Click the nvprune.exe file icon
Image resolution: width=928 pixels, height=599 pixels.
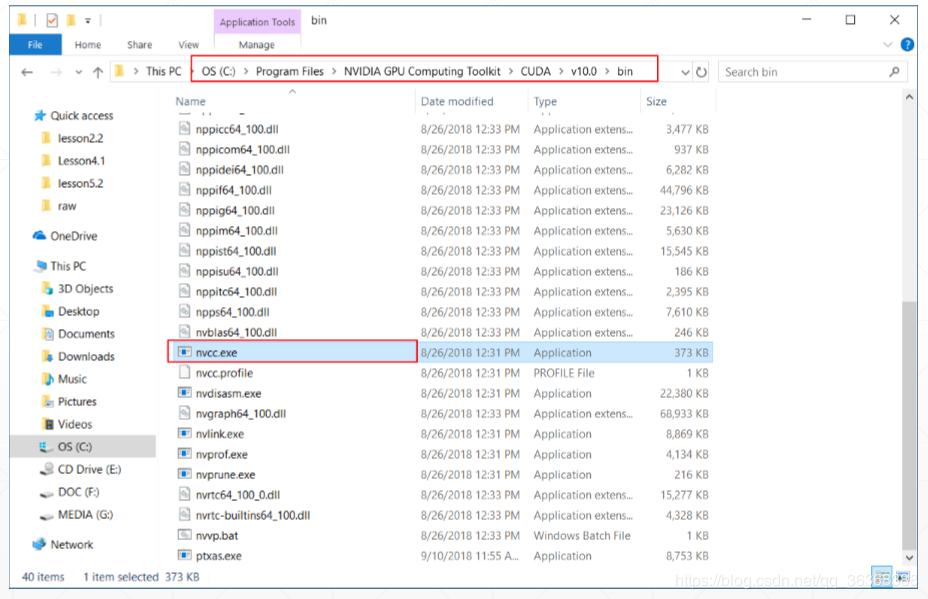pos(185,474)
